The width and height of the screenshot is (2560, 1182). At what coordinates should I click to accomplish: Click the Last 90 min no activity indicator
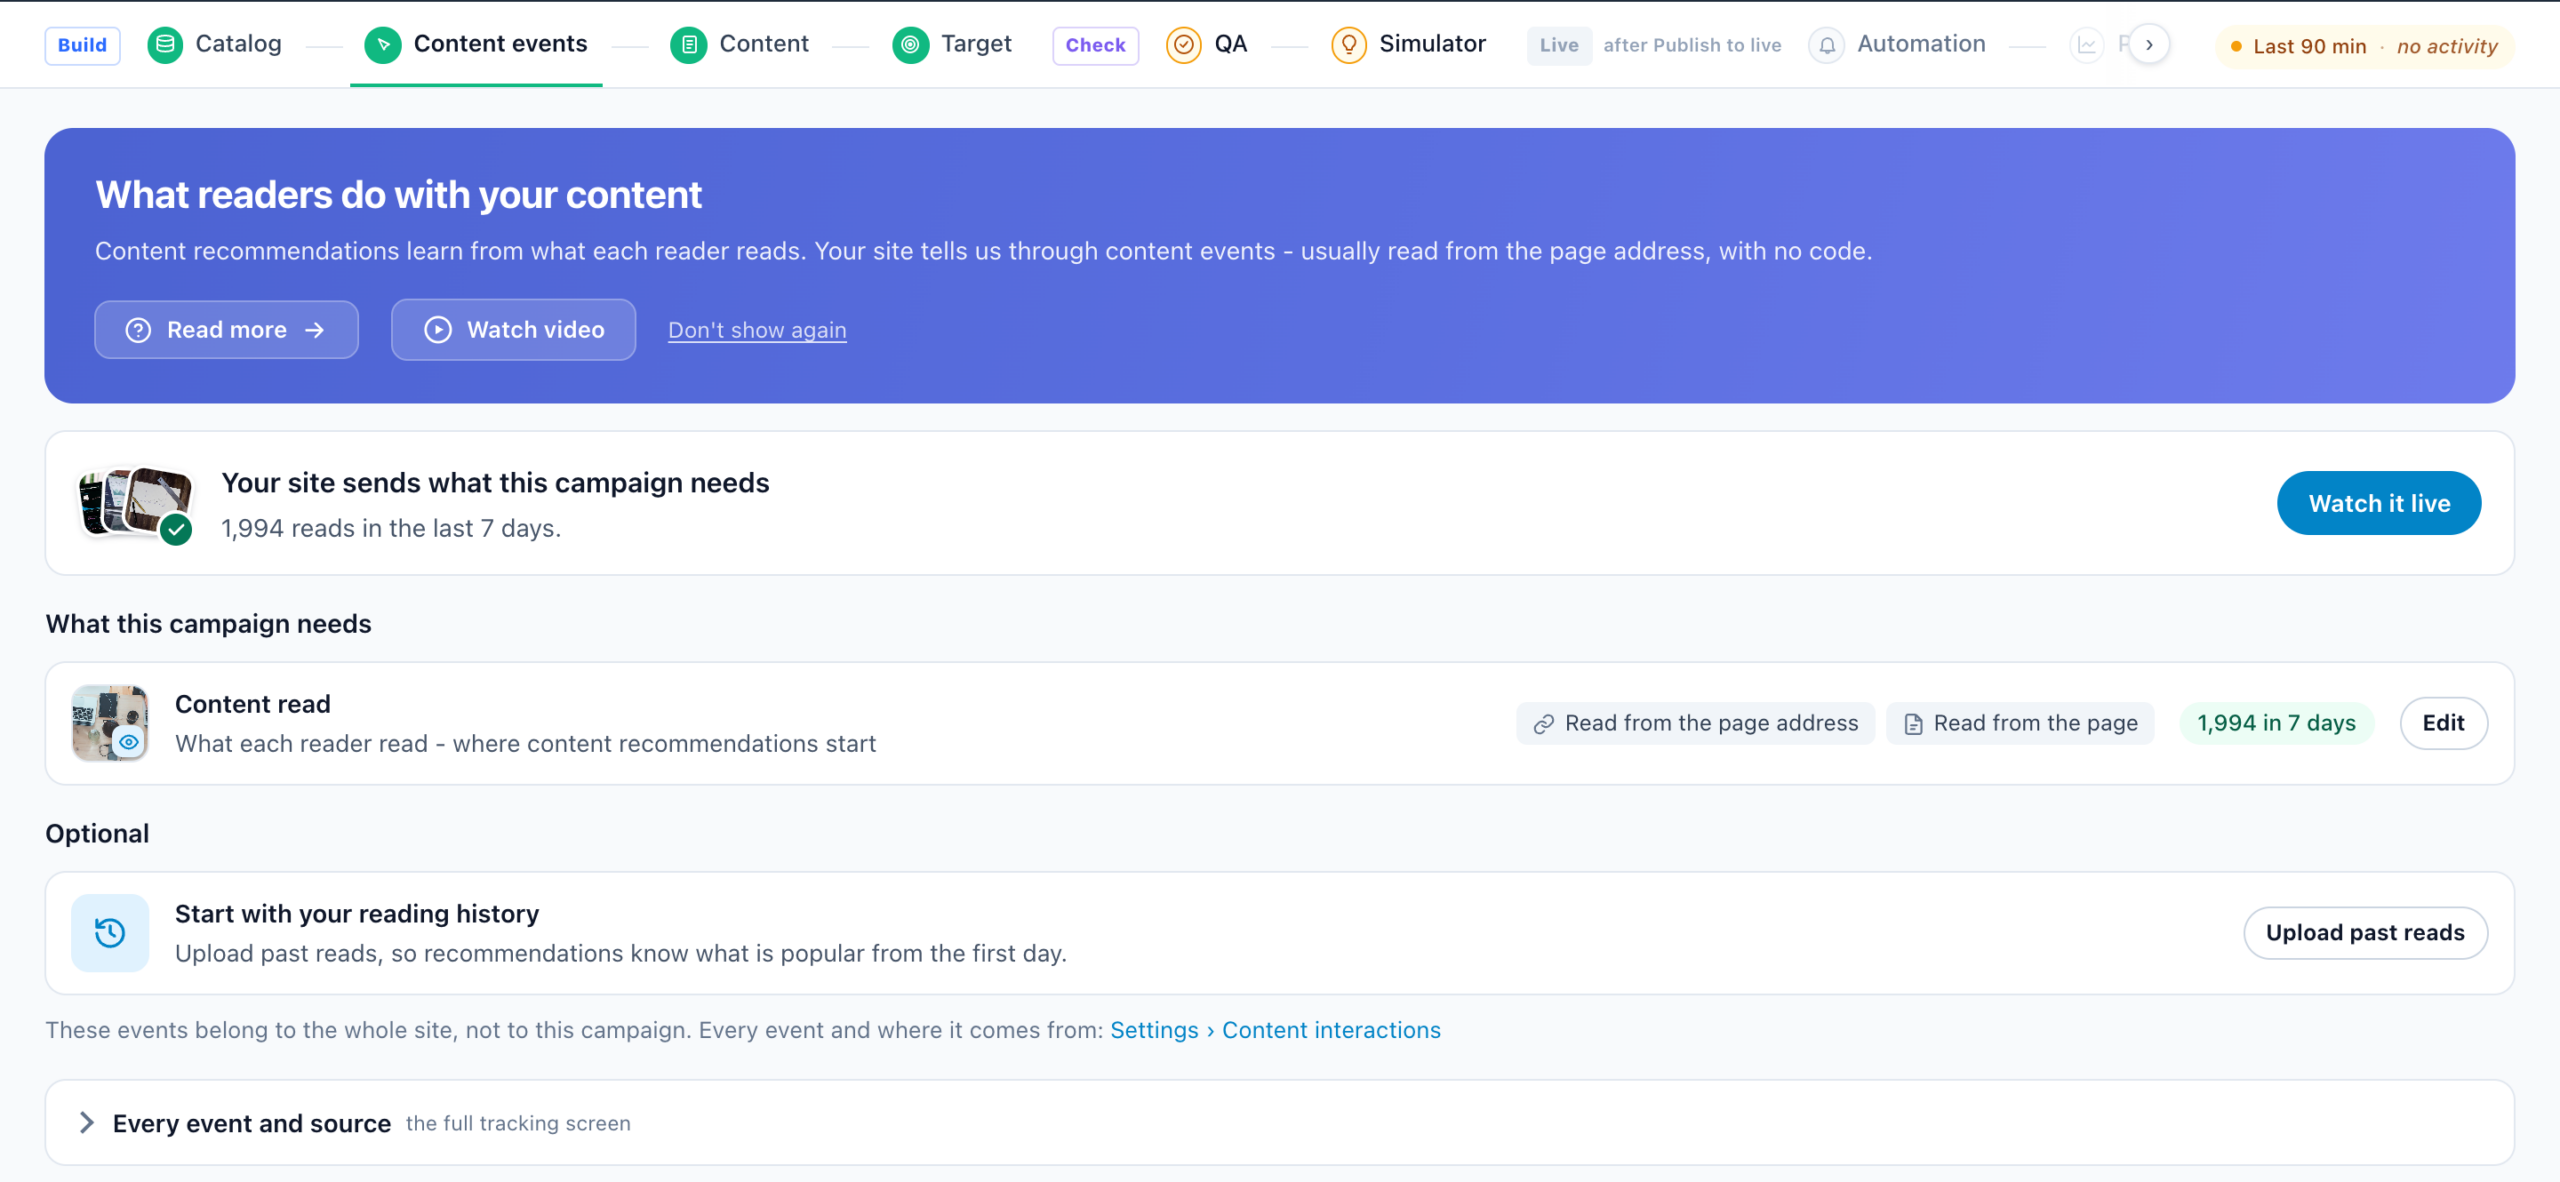(2364, 46)
